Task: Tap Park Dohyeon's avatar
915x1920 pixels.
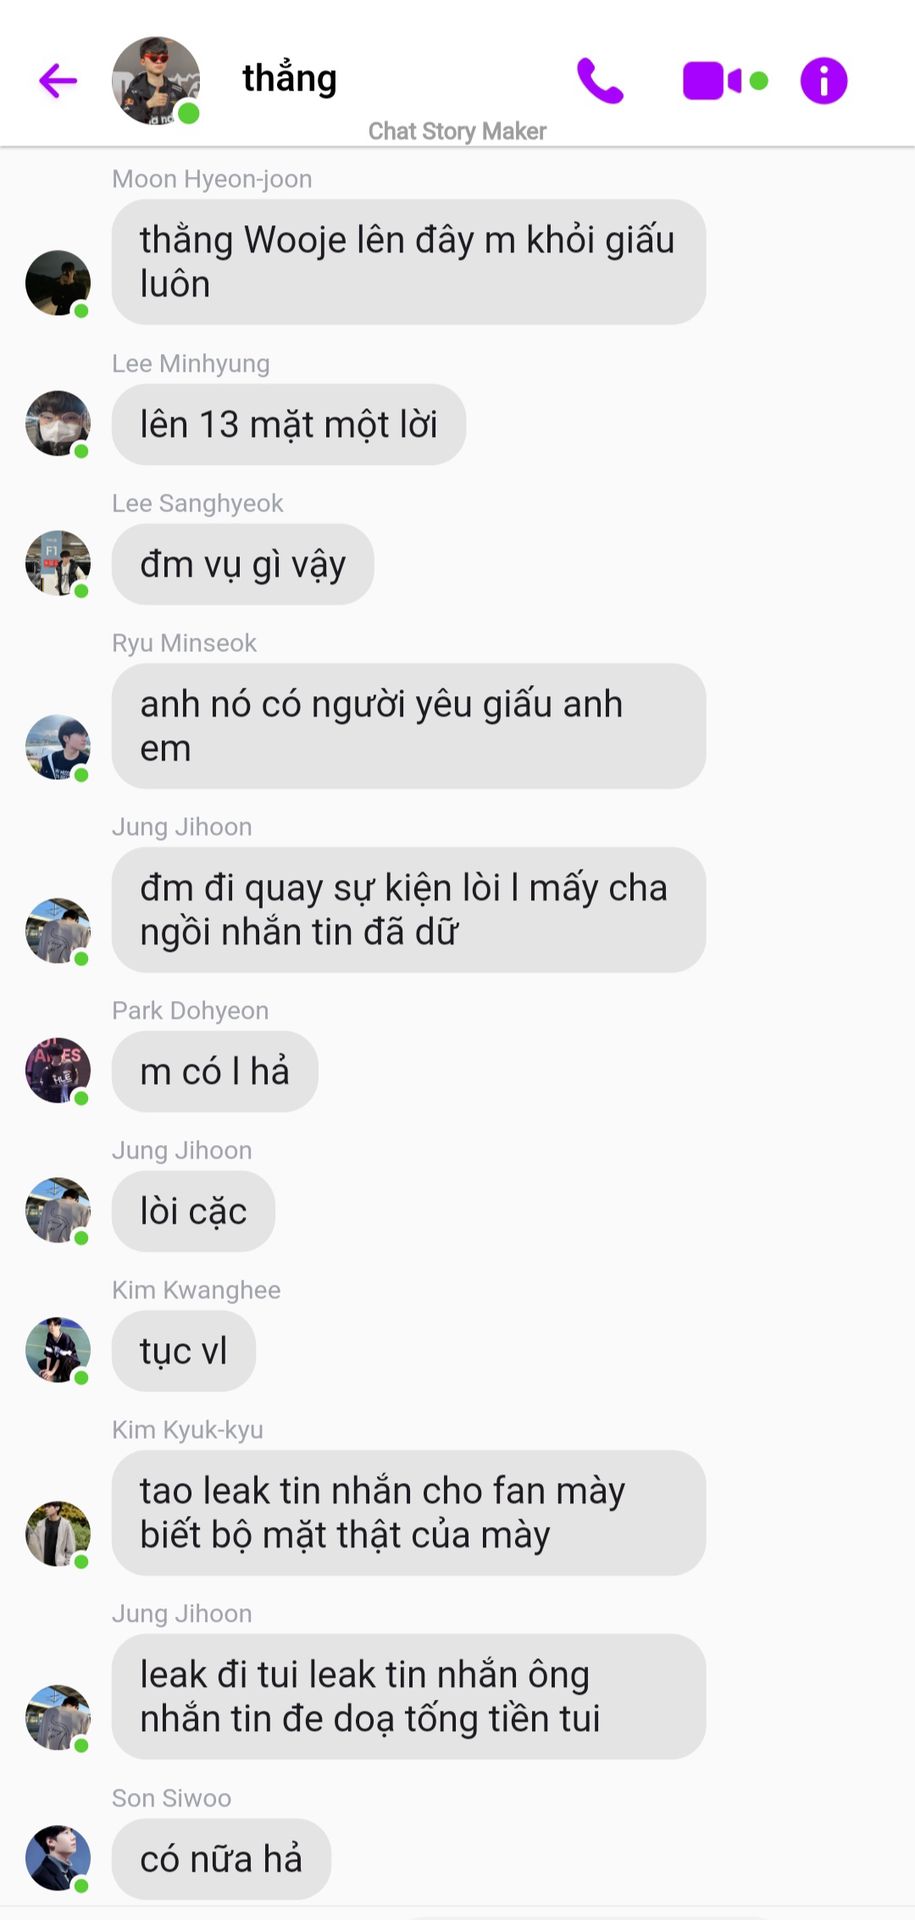Action: pos(58,1070)
